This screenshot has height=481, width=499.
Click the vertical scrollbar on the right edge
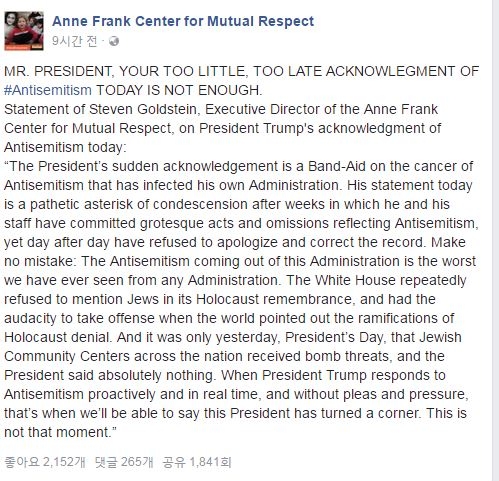pos(495,240)
